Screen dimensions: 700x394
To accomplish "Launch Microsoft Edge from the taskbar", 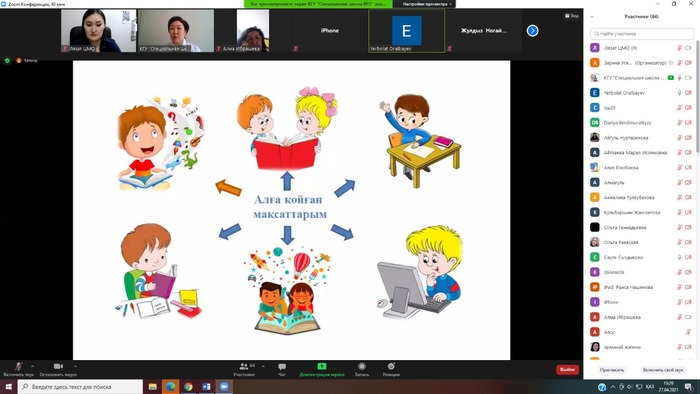I will 171,386.
